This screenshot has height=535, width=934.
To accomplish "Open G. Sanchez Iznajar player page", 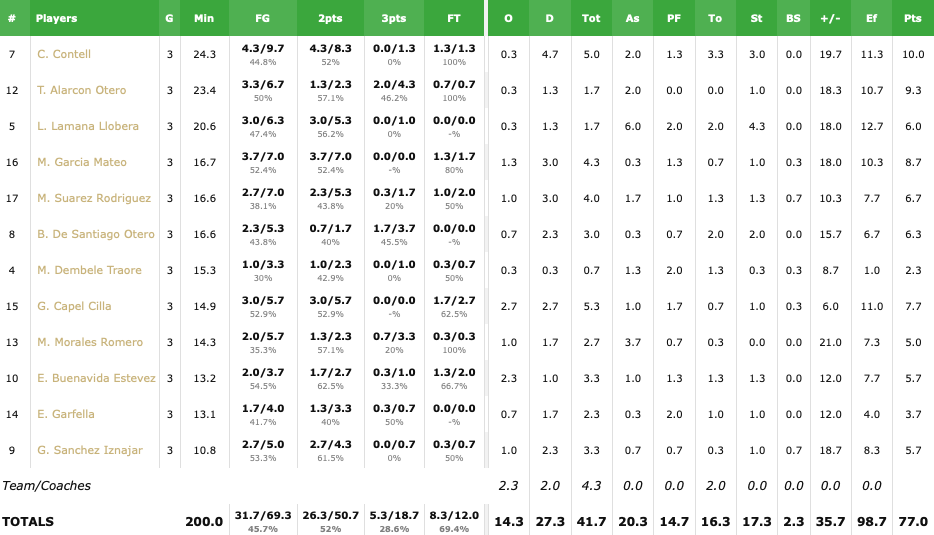I will click(90, 450).
